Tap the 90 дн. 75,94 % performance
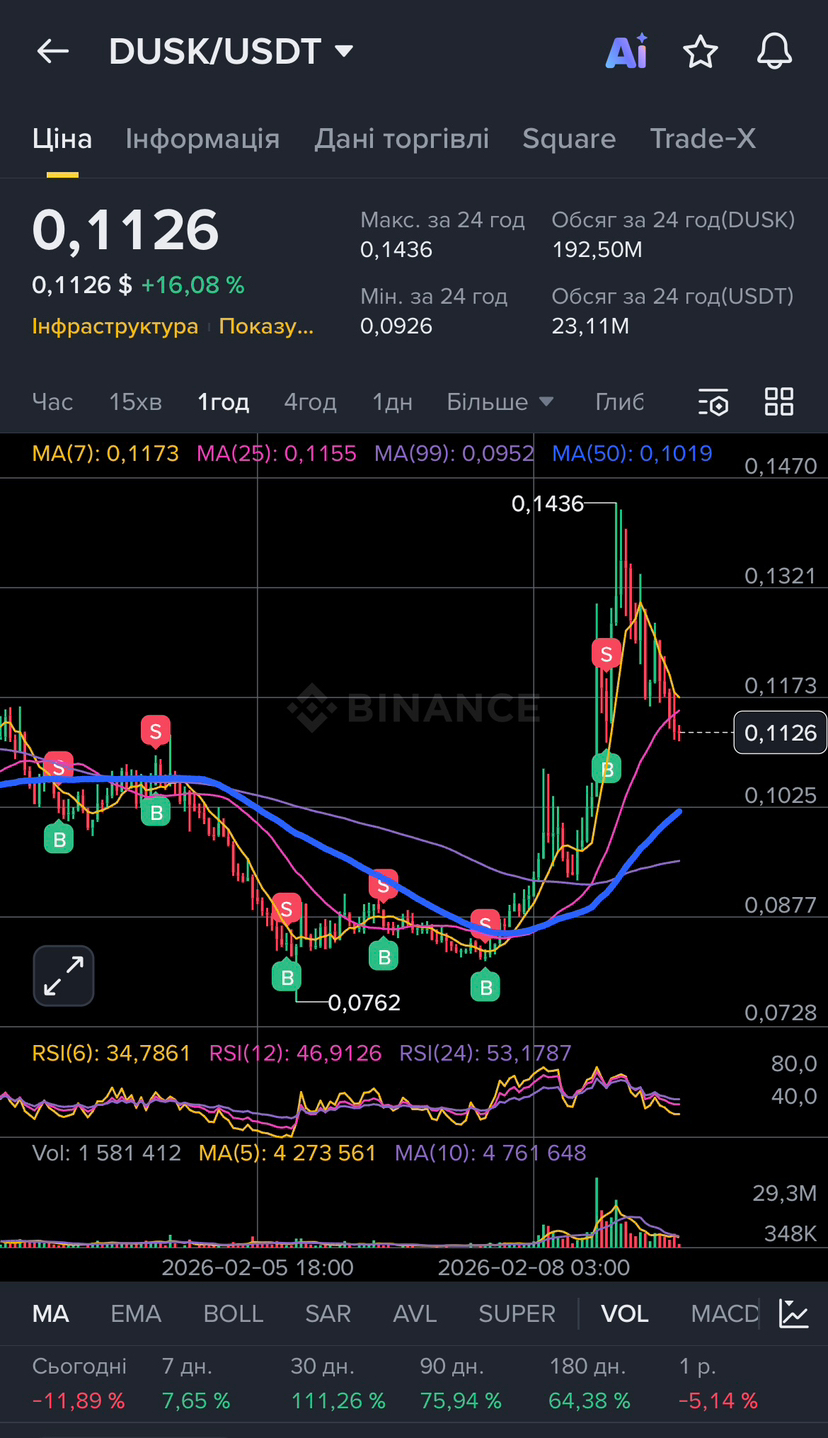This screenshot has height=1438, width=828. pos(461,1383)
